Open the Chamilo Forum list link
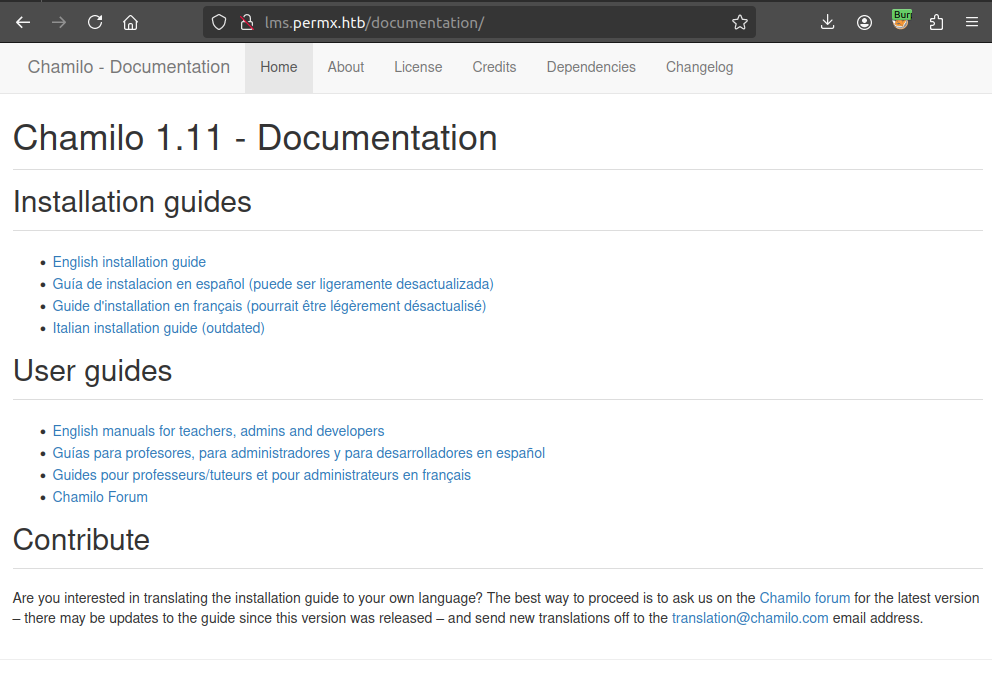992x676 pixels. [100, 497]
